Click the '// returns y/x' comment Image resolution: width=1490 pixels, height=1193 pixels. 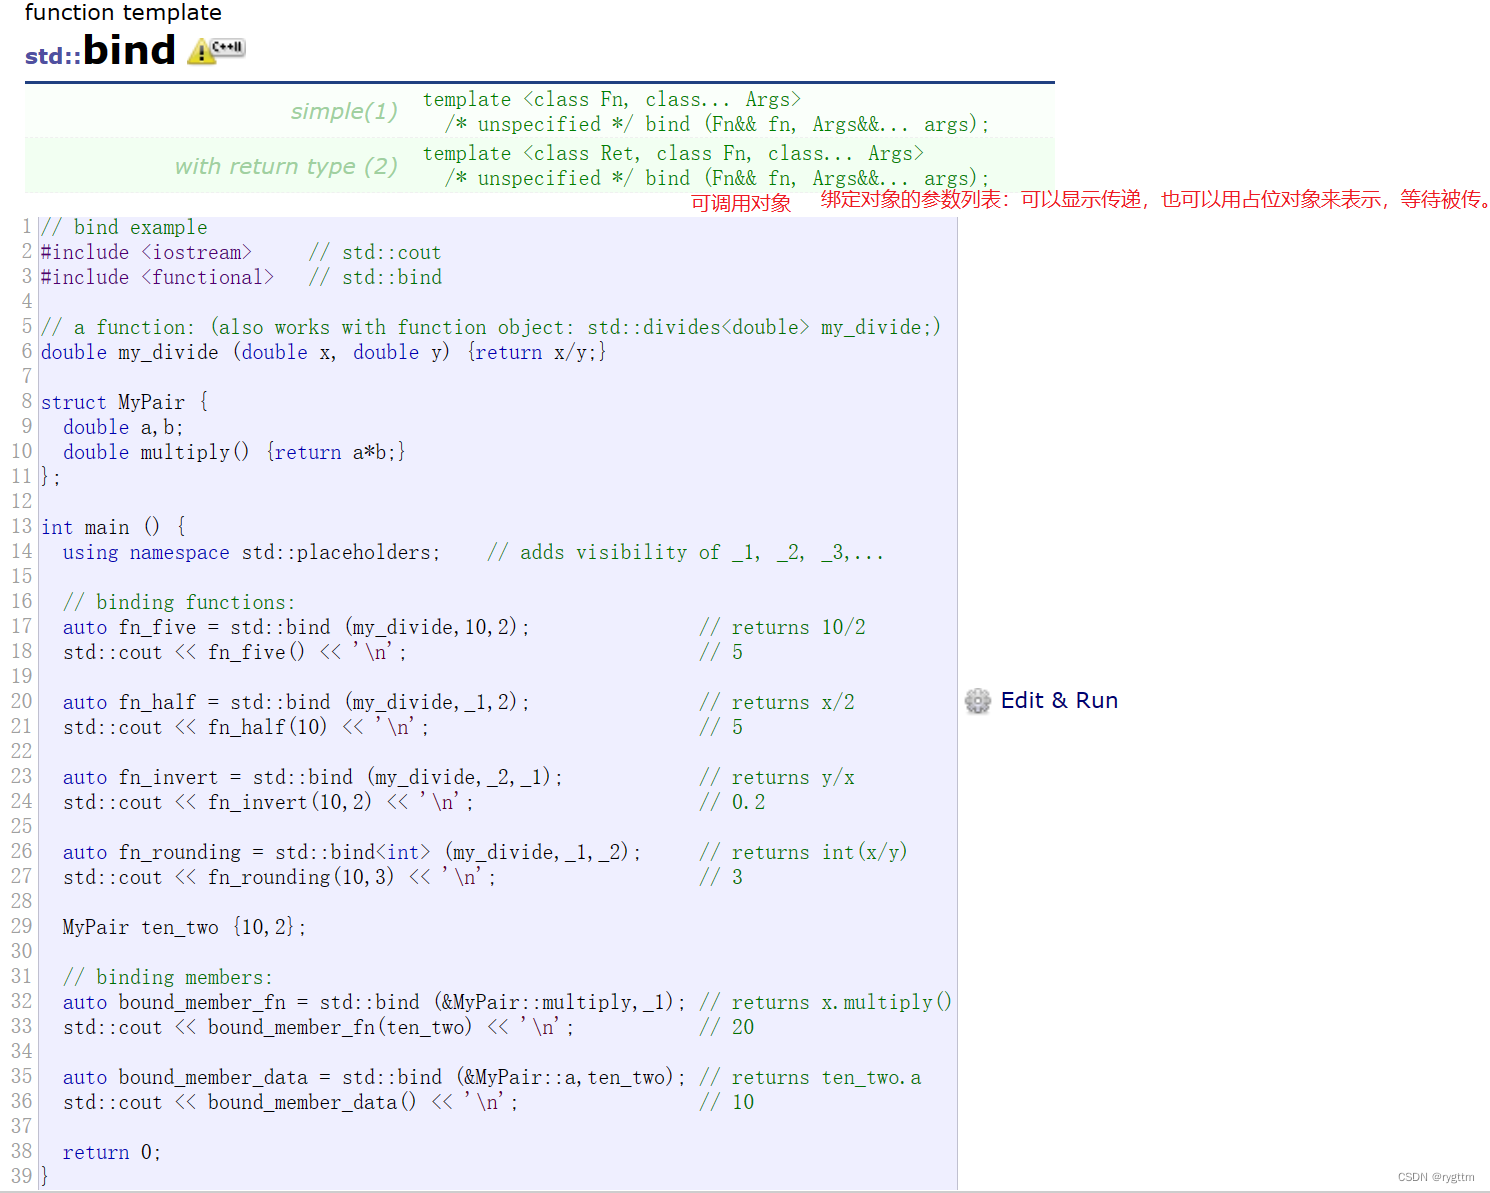coord(777,777)
